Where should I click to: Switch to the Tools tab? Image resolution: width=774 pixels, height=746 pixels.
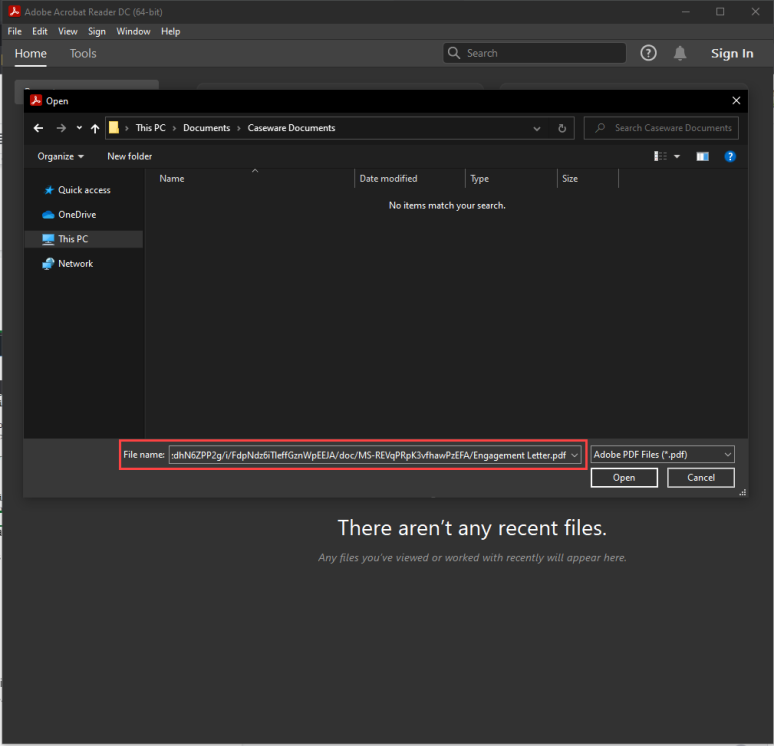tap(83, 53)
